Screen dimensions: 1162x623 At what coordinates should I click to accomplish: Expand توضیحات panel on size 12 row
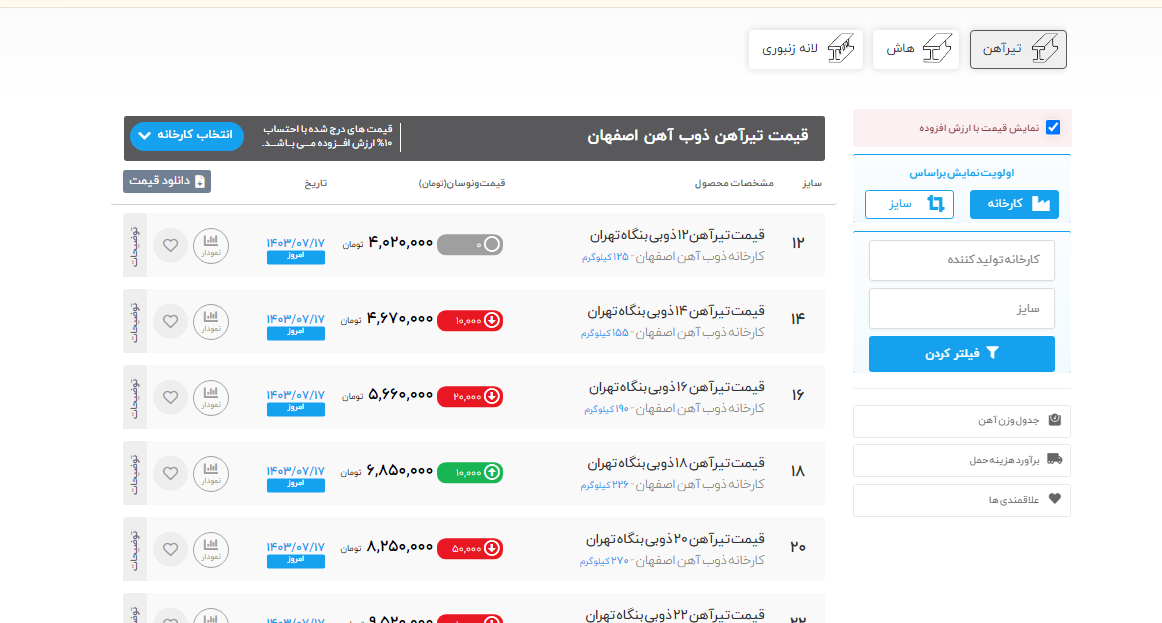pyautogui.click(x=135, y=245)
